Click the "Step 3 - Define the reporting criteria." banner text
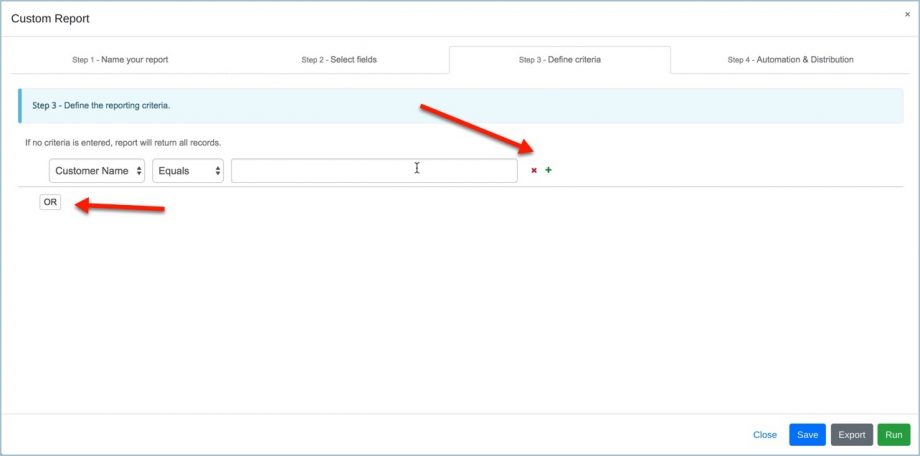Image resolution: width=920 pixels, height=456 pixels. pos(101,106)
